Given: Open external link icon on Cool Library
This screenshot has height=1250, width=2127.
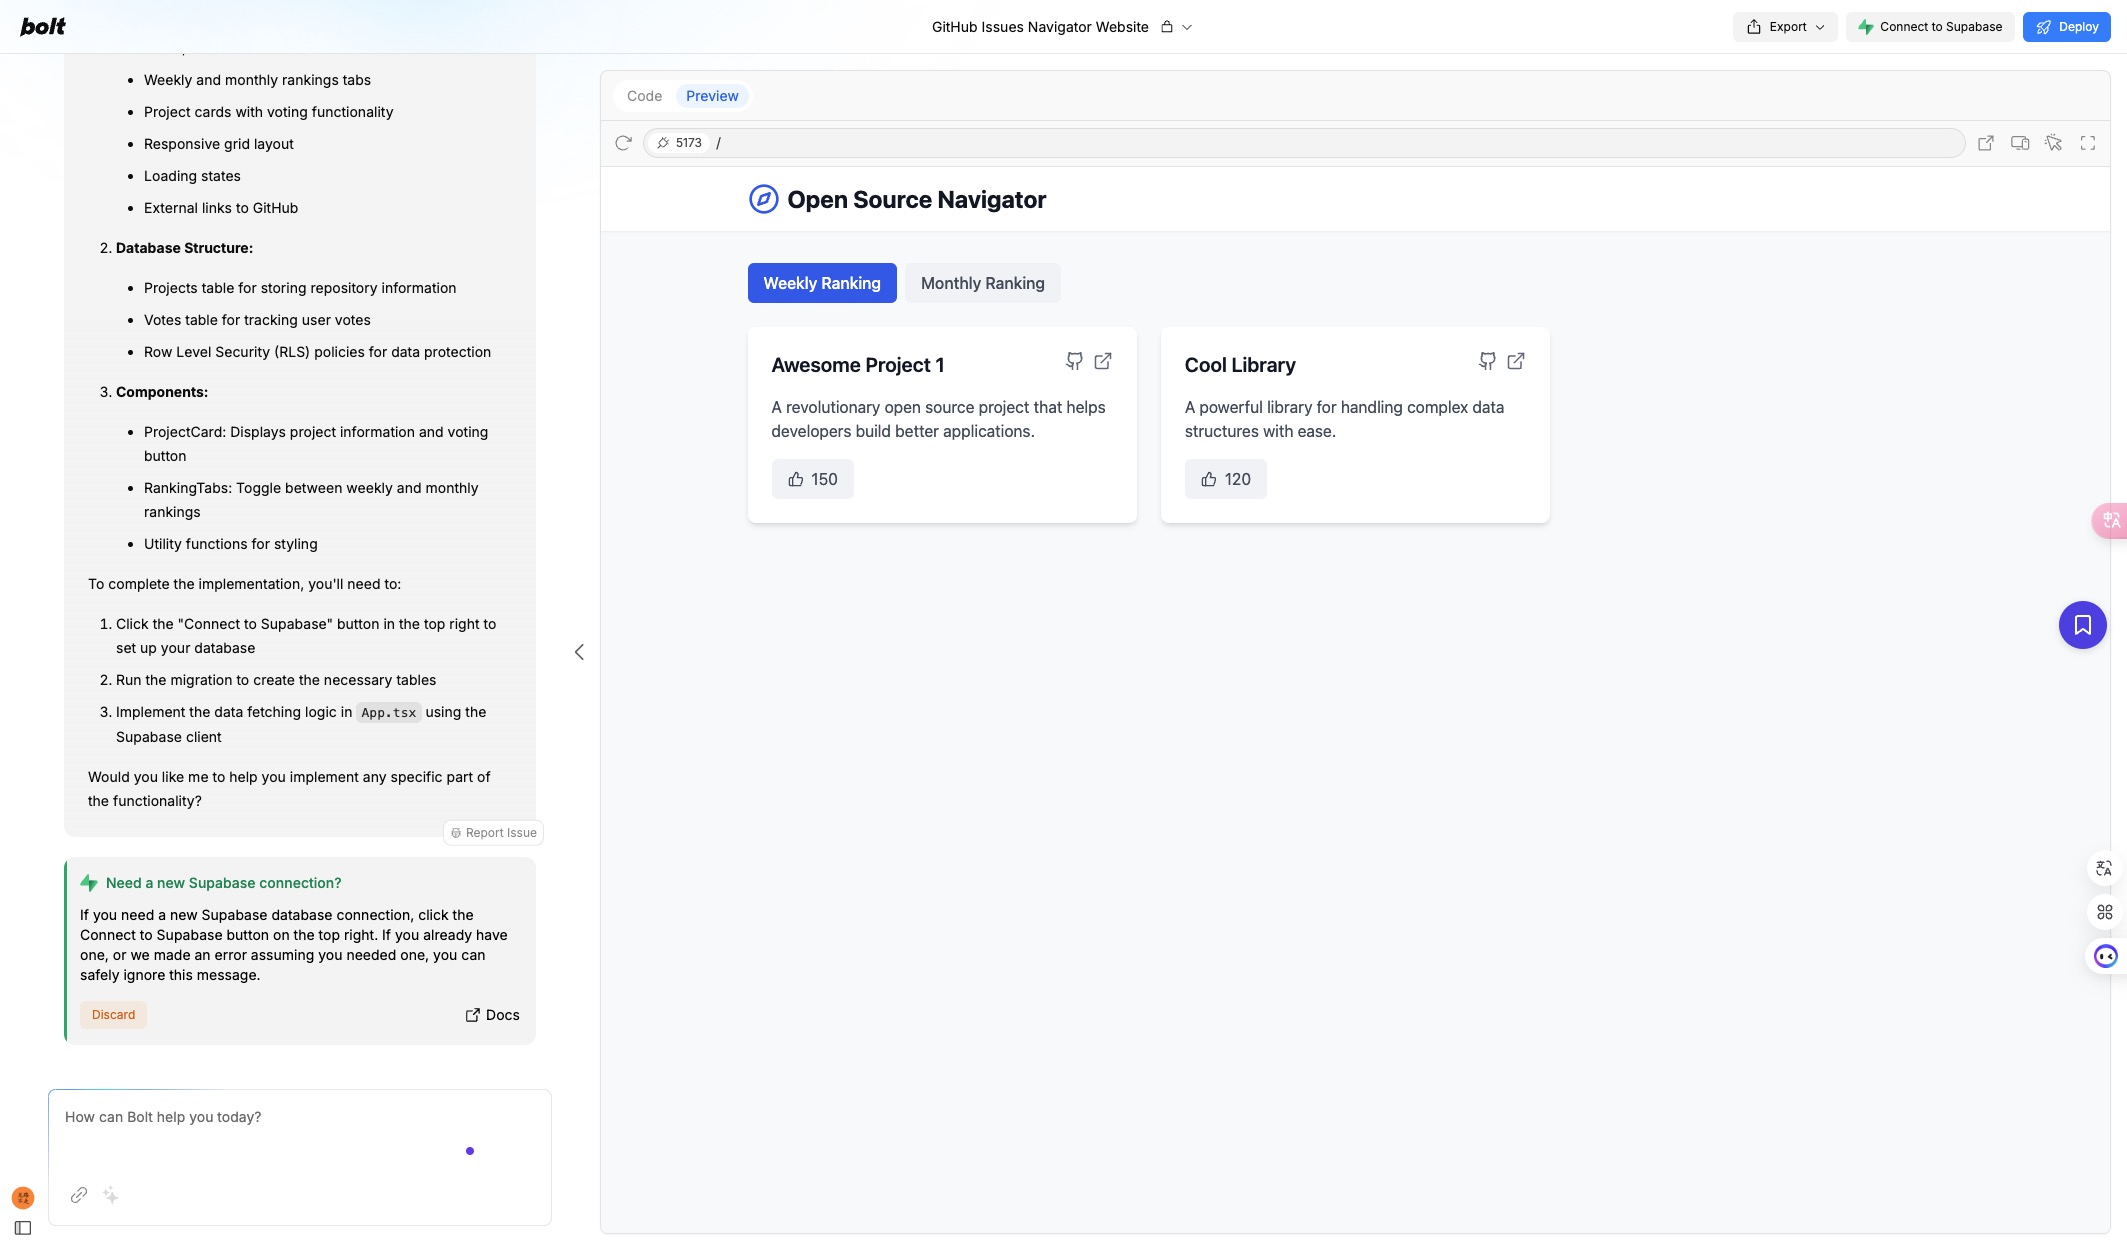Looking at the screenshot, I should click(1516, 361).
